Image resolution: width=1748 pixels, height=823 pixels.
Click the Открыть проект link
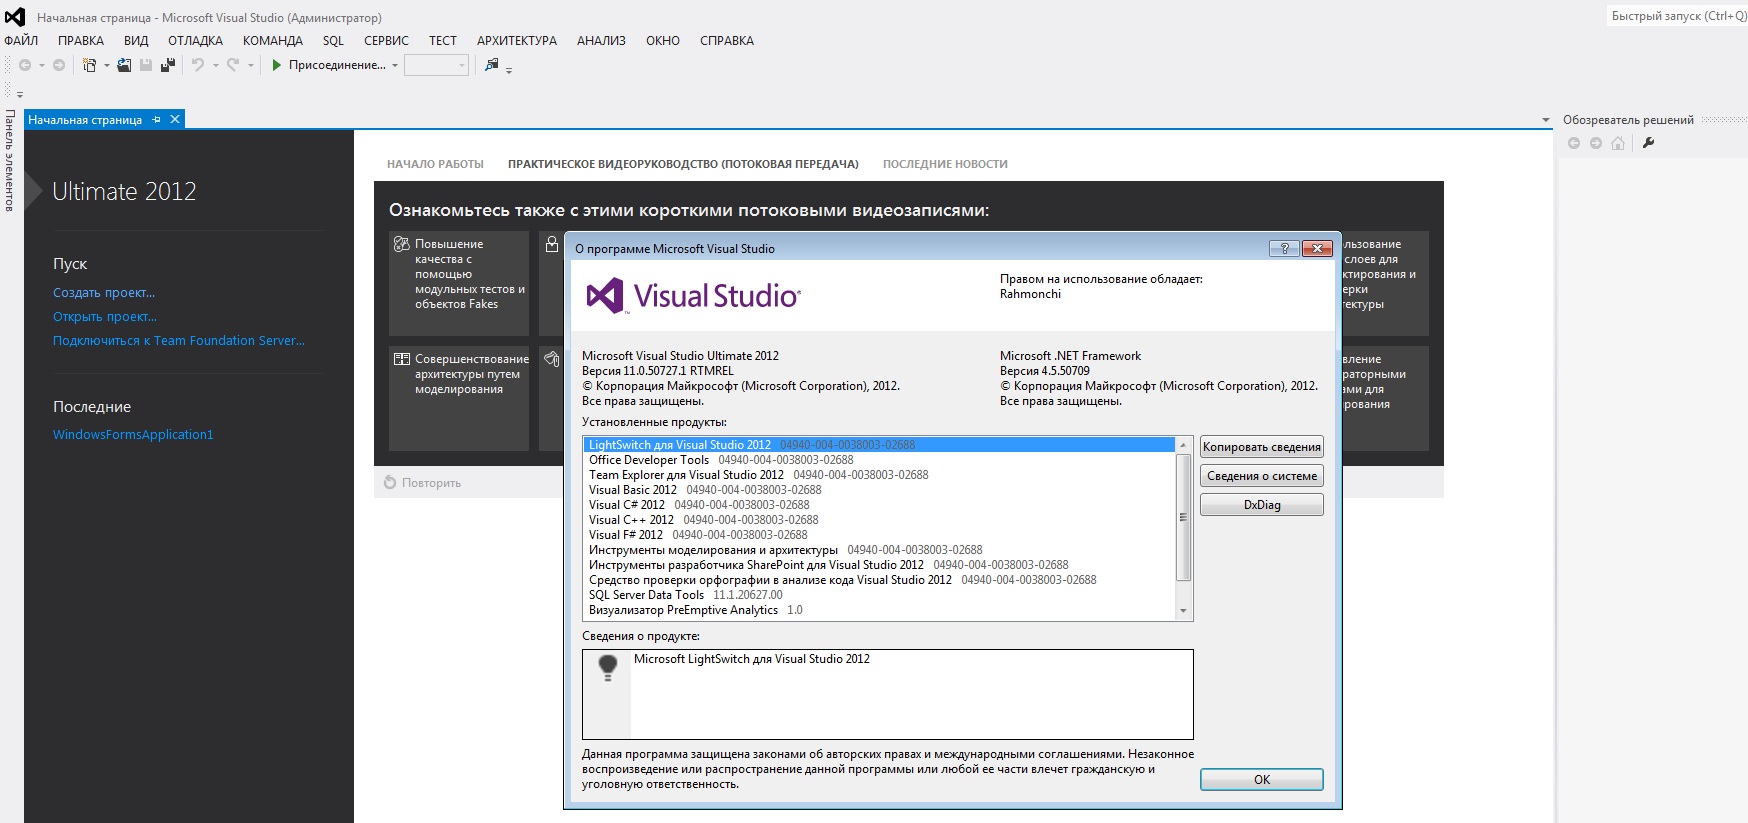pyautogui.click(x=105, y=317)
